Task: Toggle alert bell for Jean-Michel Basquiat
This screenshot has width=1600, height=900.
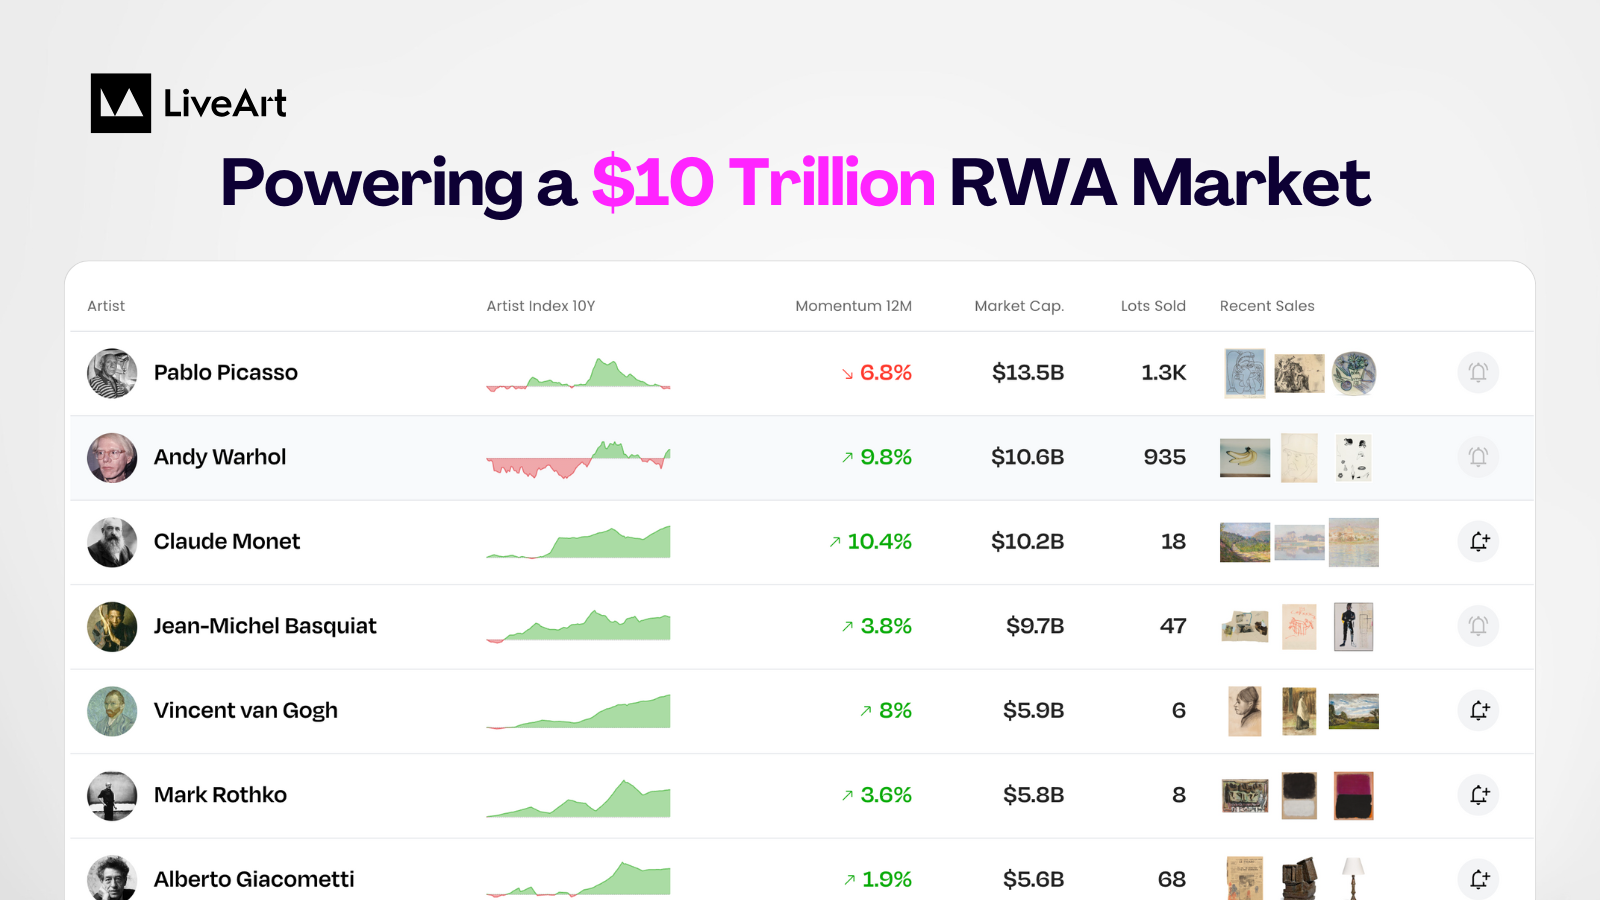Action: click(1478, 626)
